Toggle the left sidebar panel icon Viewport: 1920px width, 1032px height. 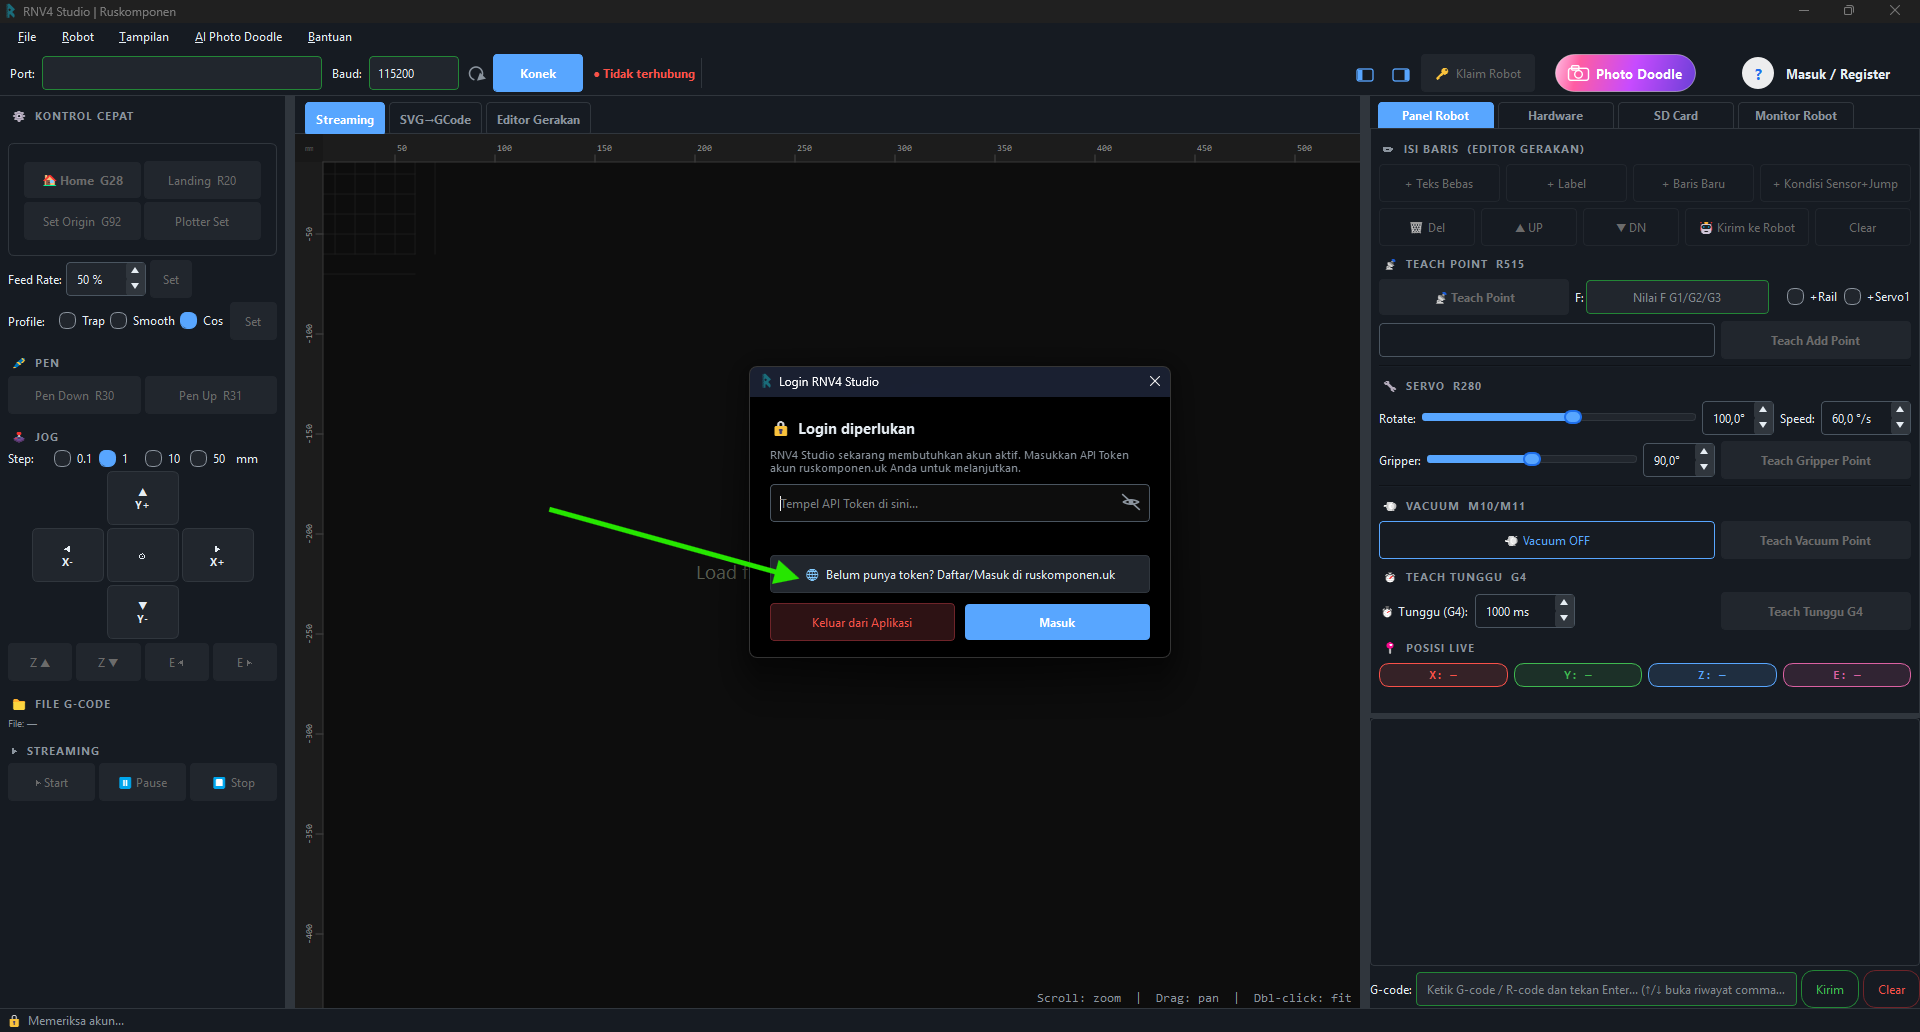point(1365,74)
